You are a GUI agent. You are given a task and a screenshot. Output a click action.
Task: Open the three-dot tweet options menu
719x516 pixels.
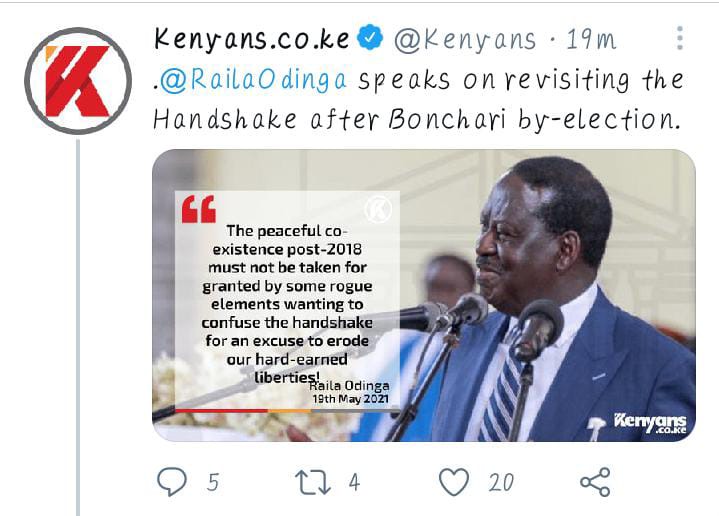[x=680, y=38]
